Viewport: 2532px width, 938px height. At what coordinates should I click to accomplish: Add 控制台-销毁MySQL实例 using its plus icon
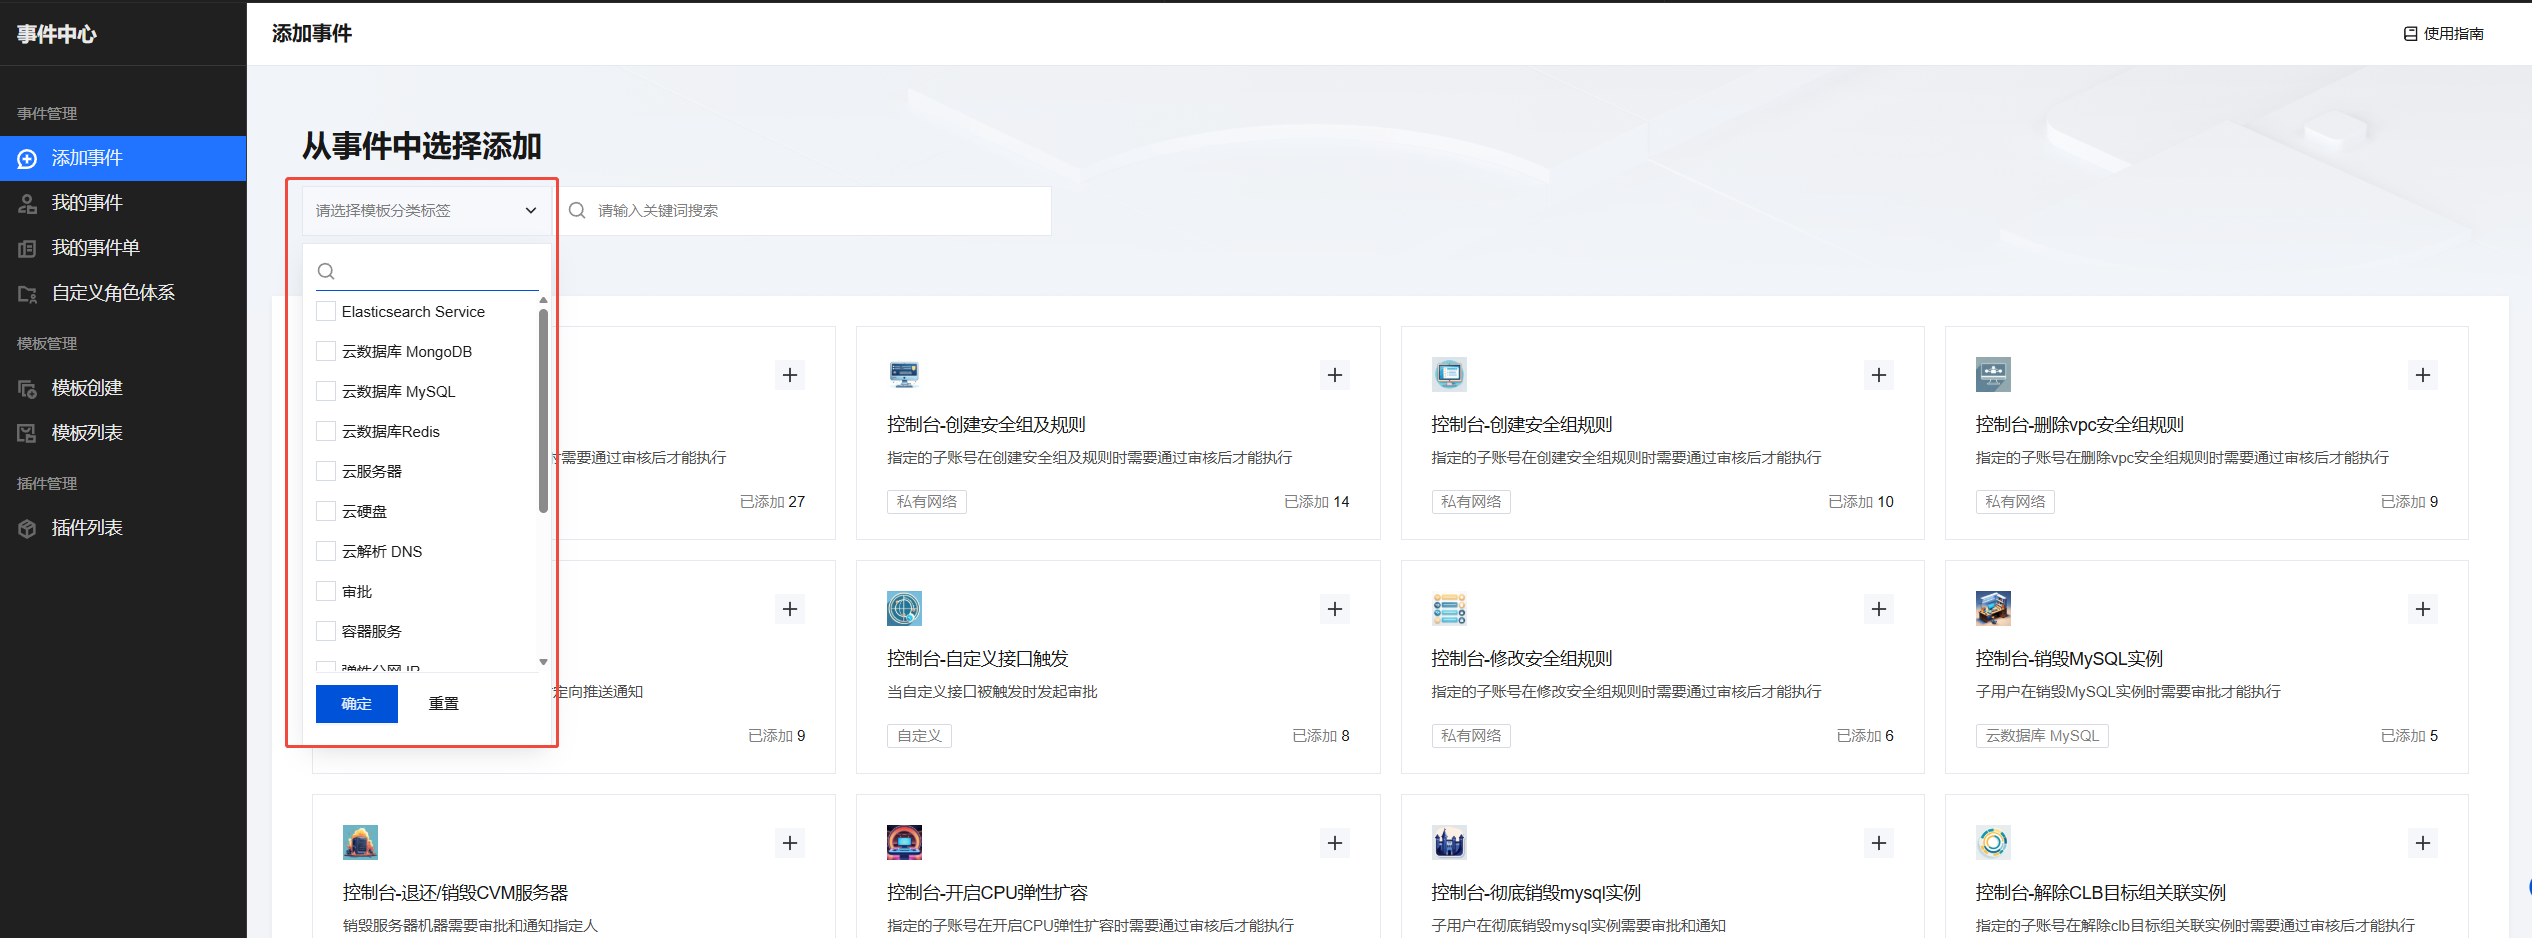click(x=2423, y=609)
